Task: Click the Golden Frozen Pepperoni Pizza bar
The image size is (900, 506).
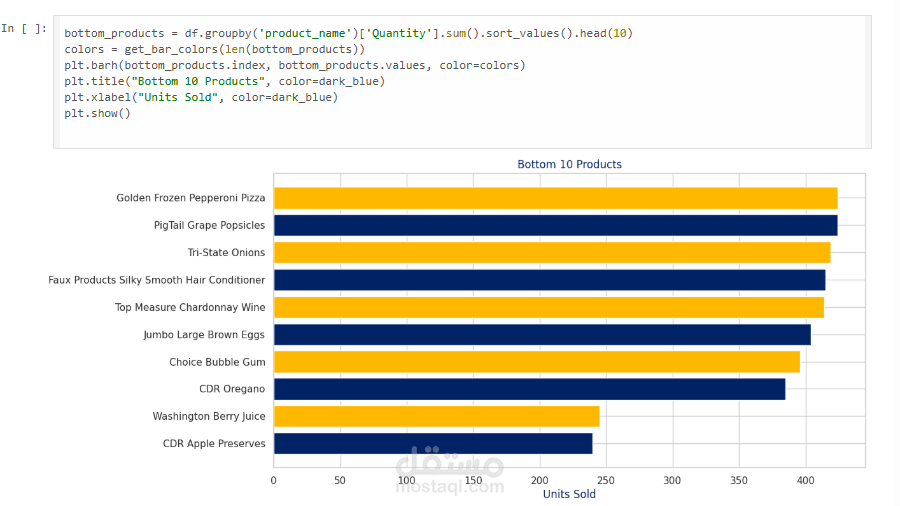Action: 555,198
